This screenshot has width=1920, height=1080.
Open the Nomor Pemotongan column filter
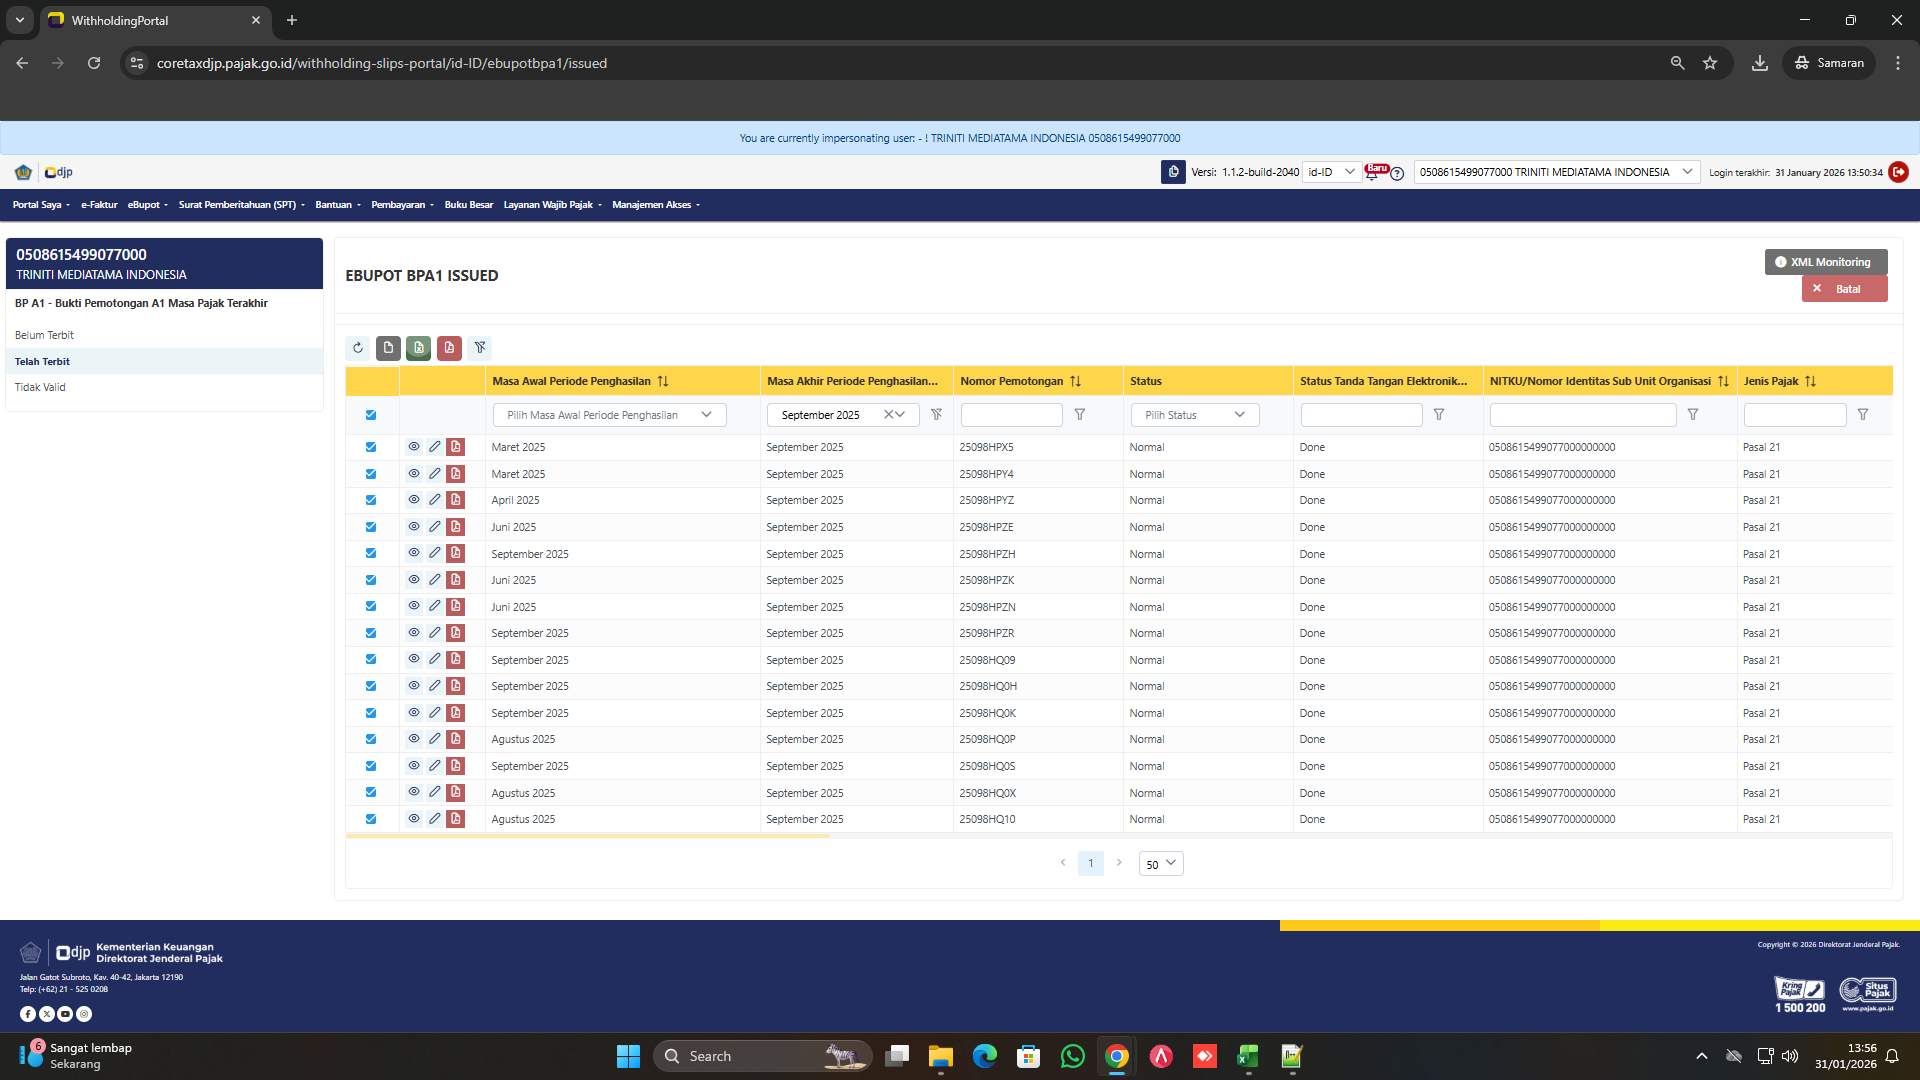[x=1081, y=414]
